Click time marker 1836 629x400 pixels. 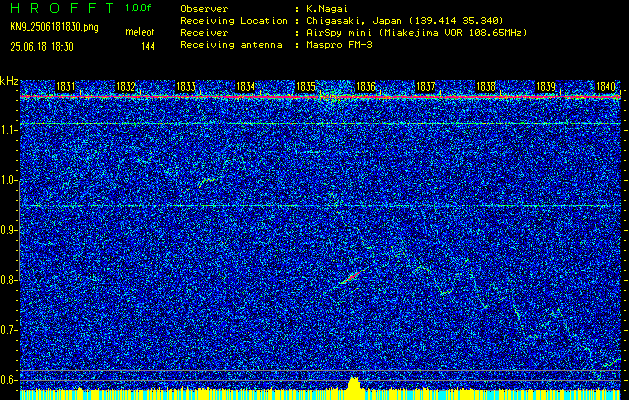(x=366, y=86)
